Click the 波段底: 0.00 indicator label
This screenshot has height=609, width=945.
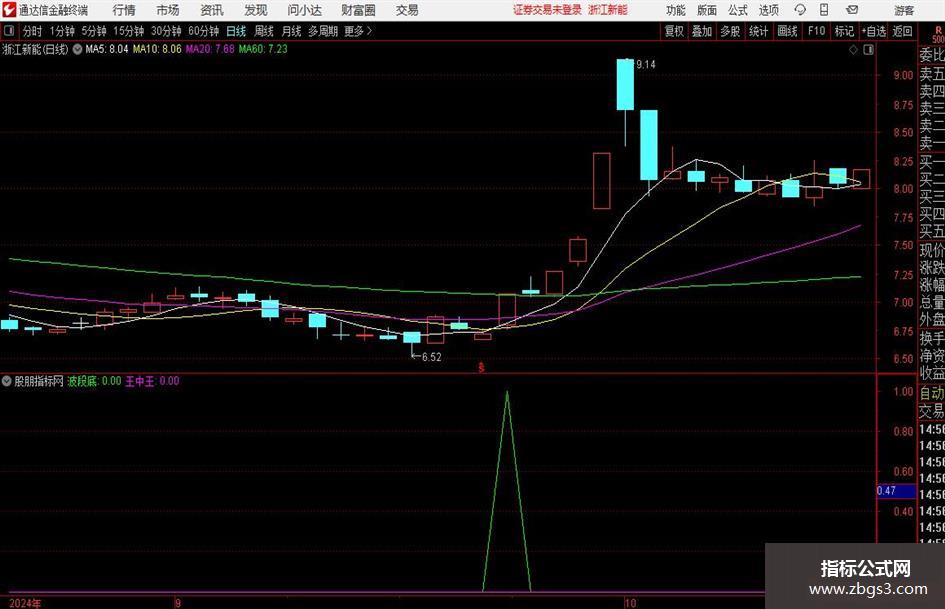[x=93, y=381]
